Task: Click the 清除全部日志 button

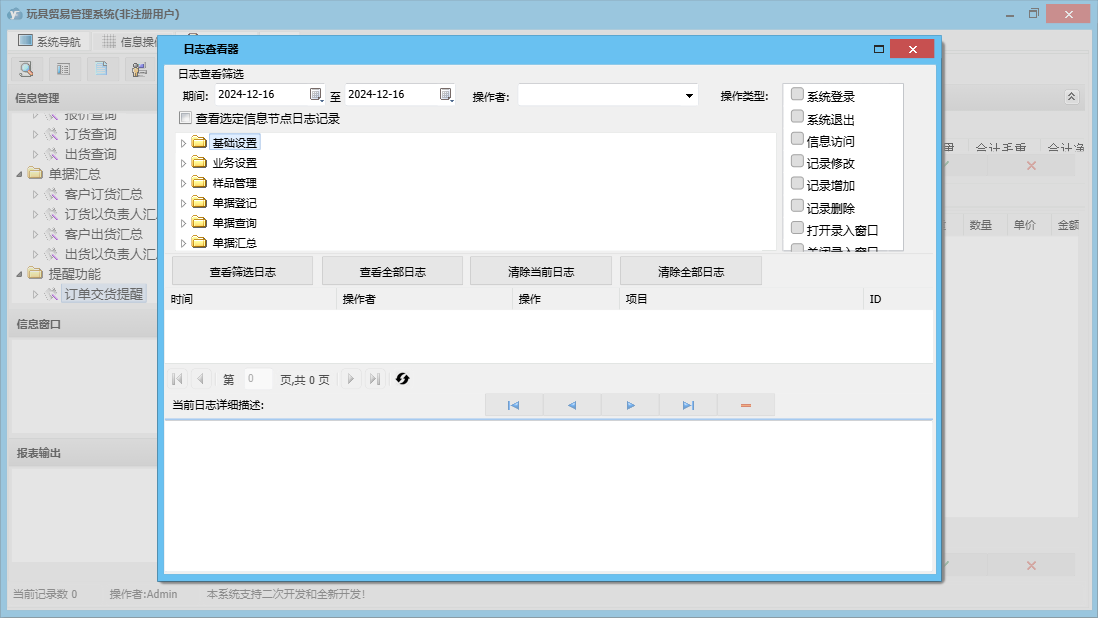Action: pyautogui.click(x=690, y=272)
